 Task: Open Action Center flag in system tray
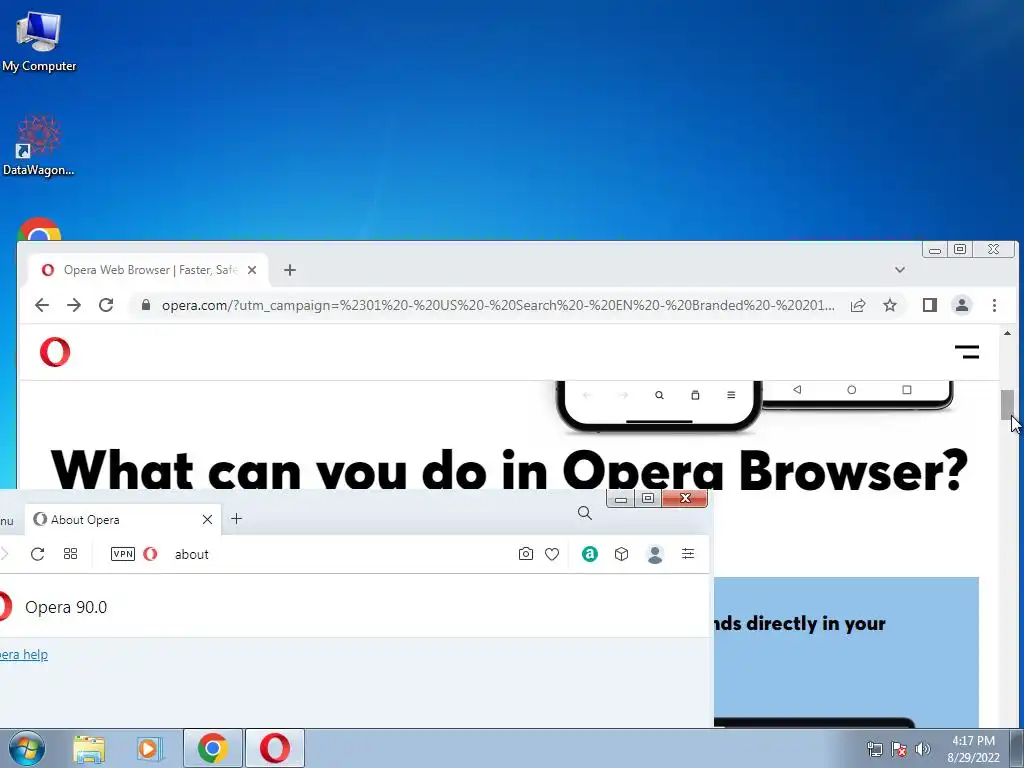click(899, 749)
